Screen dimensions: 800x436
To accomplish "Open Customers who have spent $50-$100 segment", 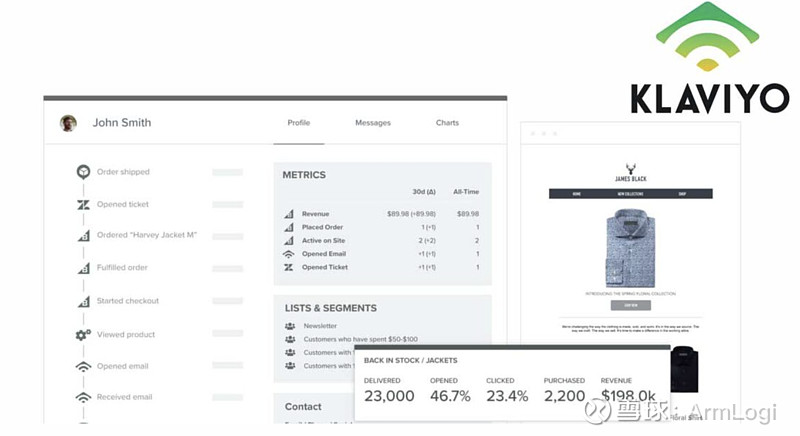I will tap(360, 339).
